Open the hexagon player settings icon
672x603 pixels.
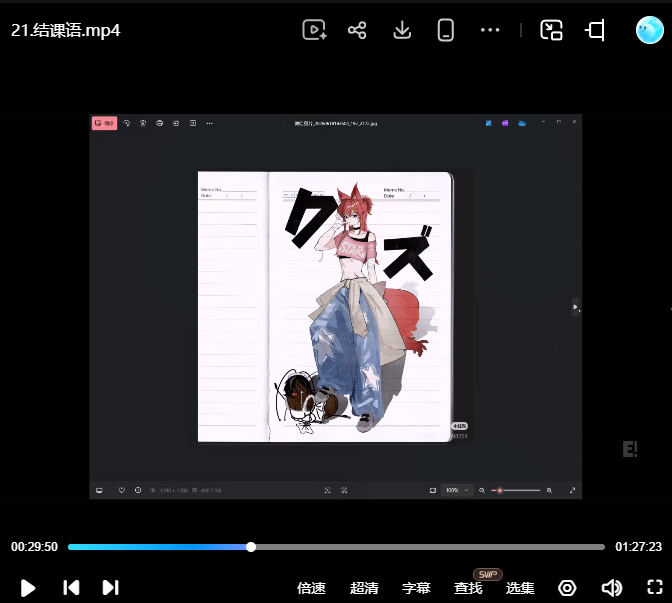567,588
